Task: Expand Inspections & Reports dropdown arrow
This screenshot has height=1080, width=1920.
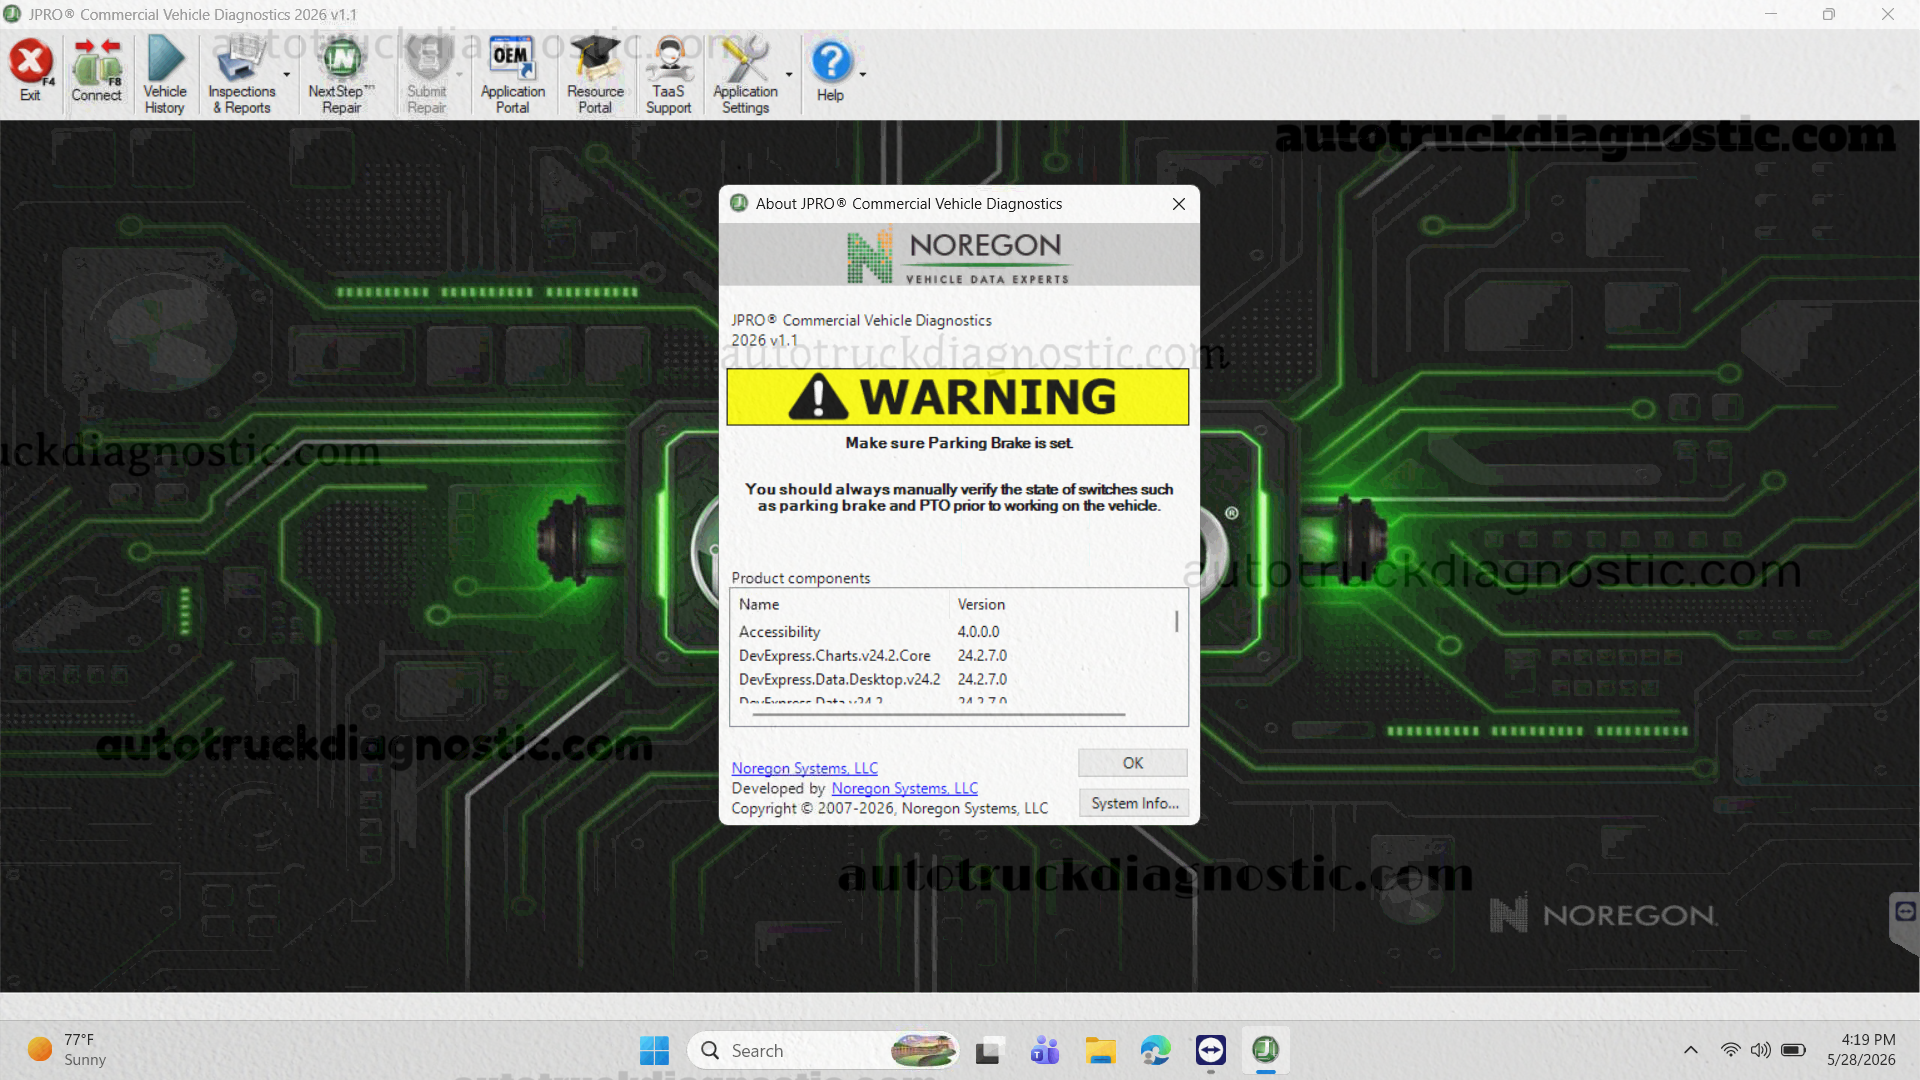Action: click(287, 75)
